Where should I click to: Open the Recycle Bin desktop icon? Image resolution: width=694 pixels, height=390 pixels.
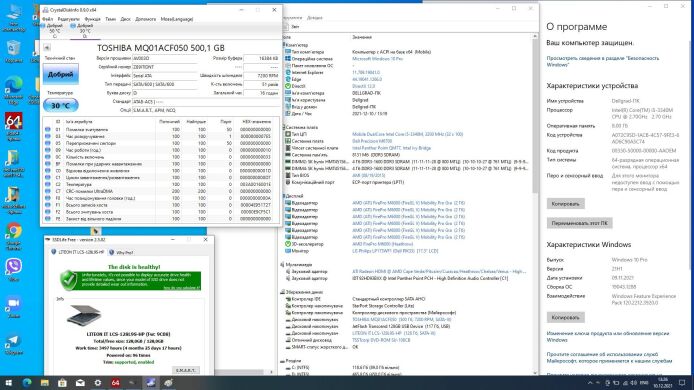click(14, 51)
